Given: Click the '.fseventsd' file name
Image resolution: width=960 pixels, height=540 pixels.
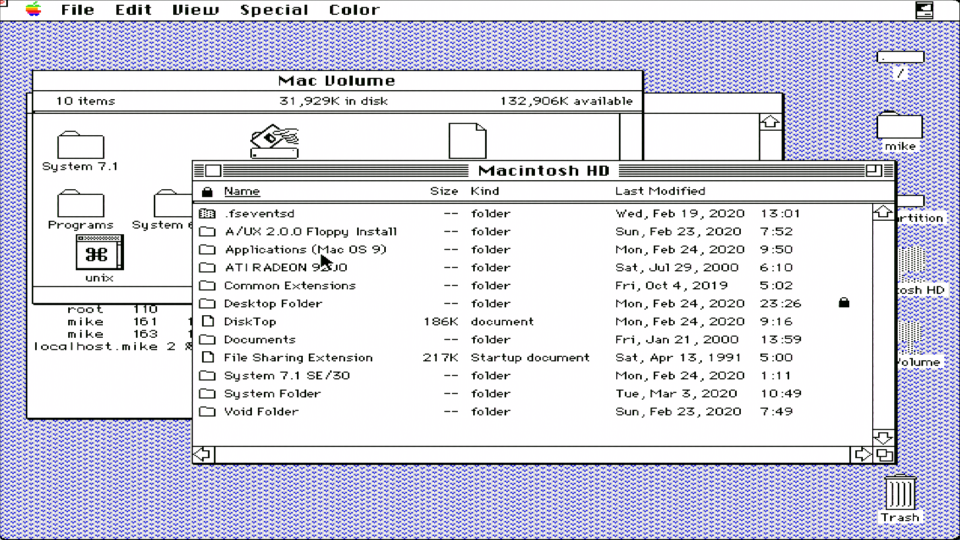Looking at the screenshot, I should click(x=260, y=213).
